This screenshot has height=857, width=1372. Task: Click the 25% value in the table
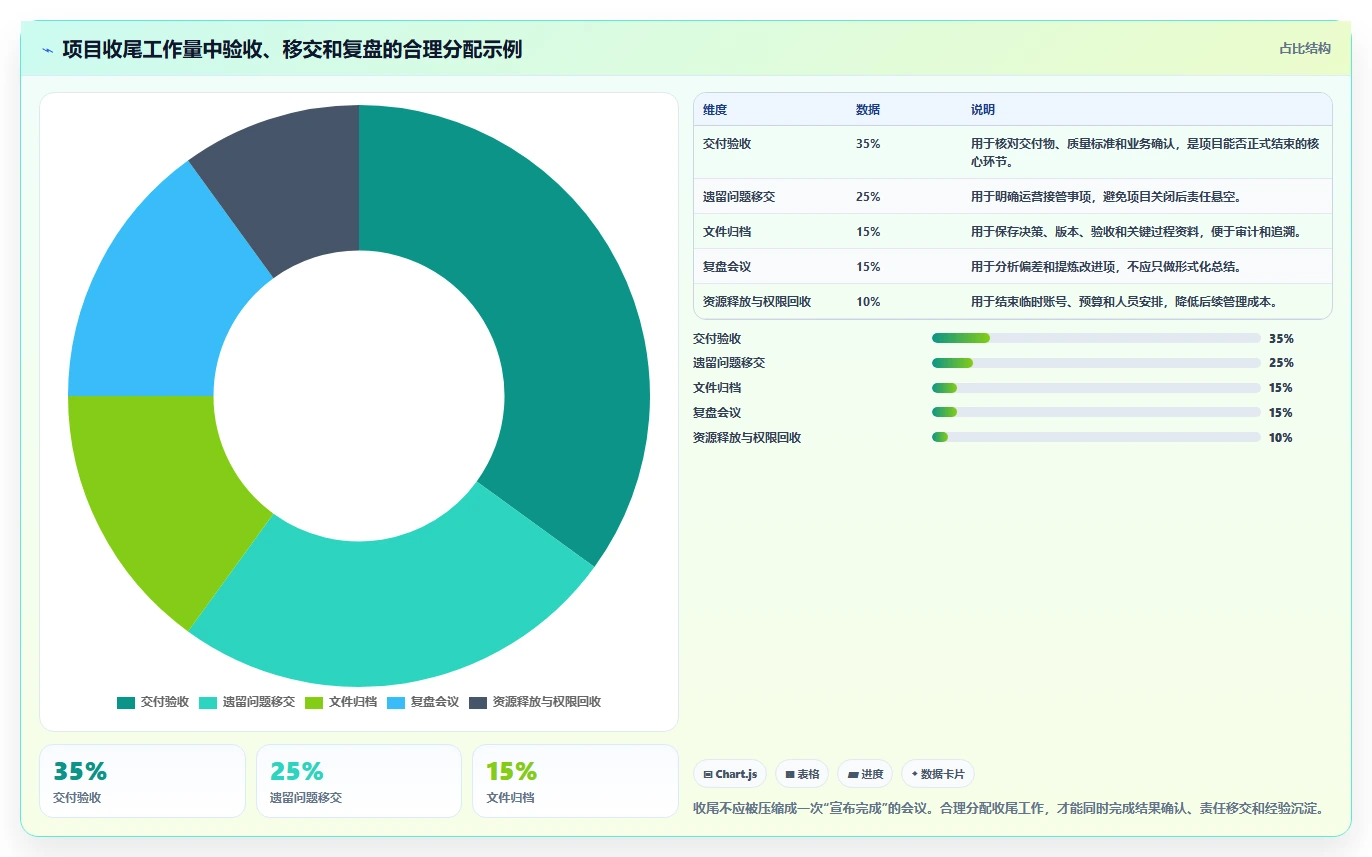(x=868, y=197)
